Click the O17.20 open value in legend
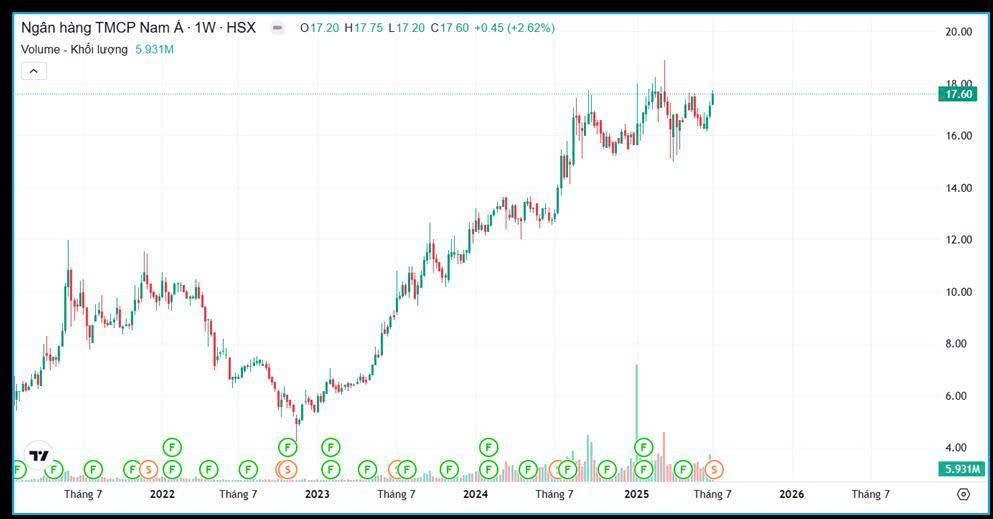The image size is (993, 519). (x=319, y=28)
